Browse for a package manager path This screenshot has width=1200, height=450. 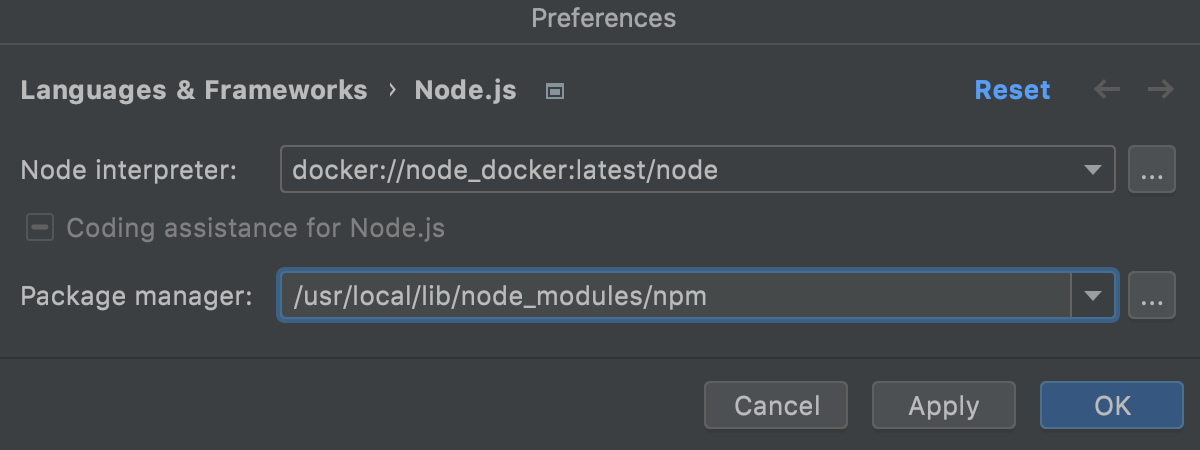click(x=1151, y=297)
